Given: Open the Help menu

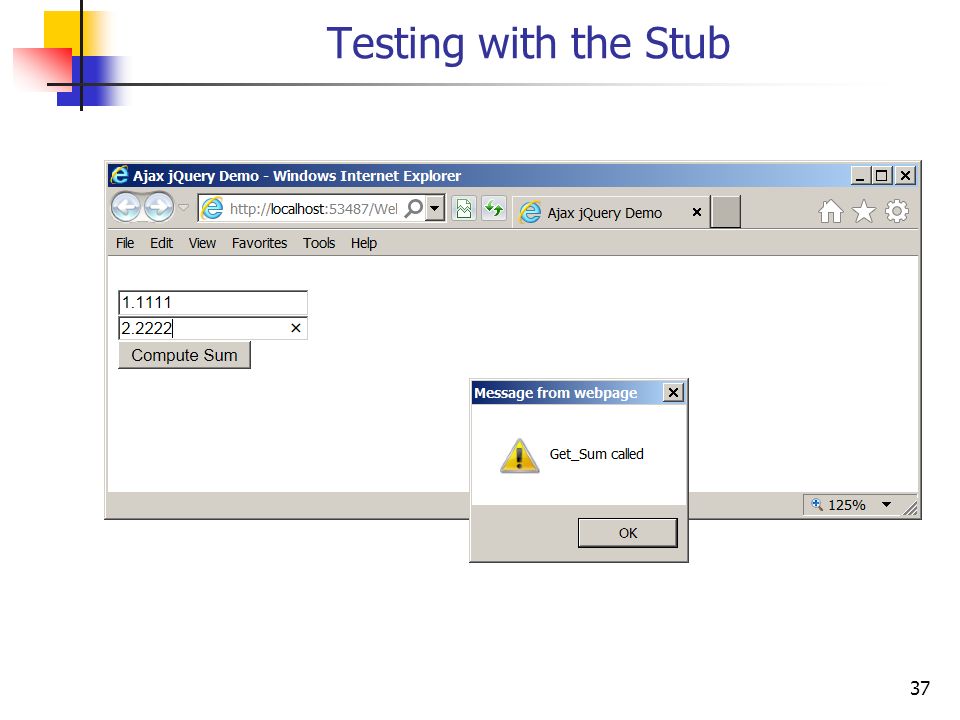Looking at the screenshot, I should pyautogui.click(x=364, y=243).
